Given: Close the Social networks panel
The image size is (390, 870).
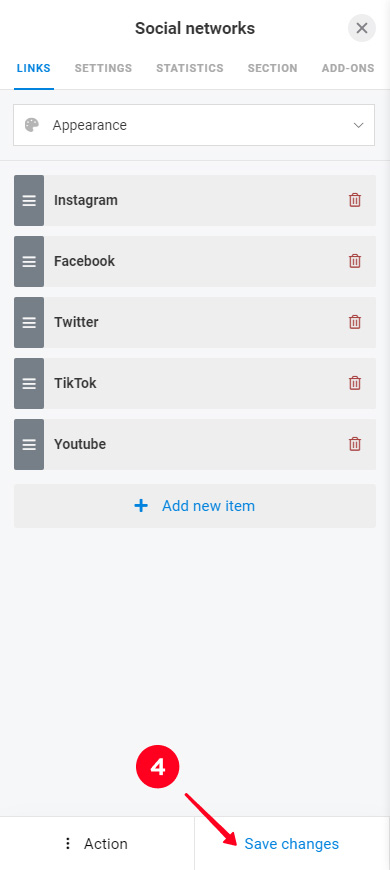Looking at the screenshot, I should (x=362, y=28).
